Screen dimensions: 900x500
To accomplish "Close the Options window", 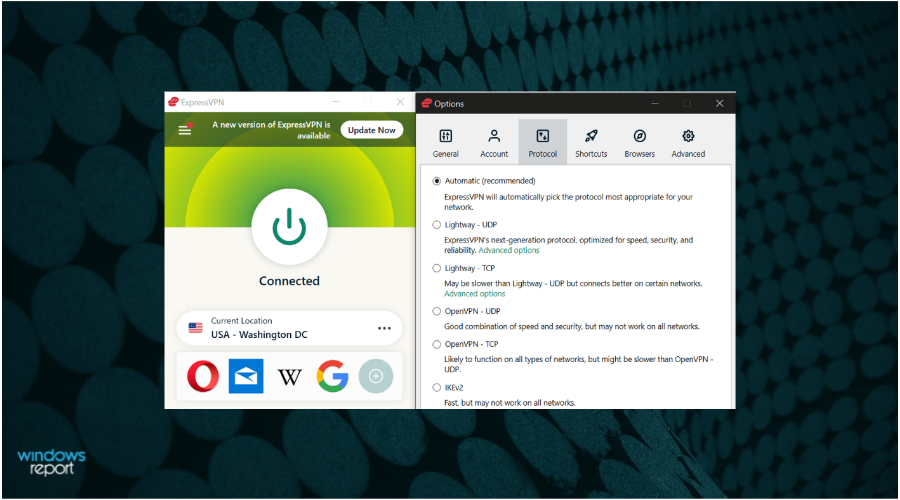I will point(719,103).
